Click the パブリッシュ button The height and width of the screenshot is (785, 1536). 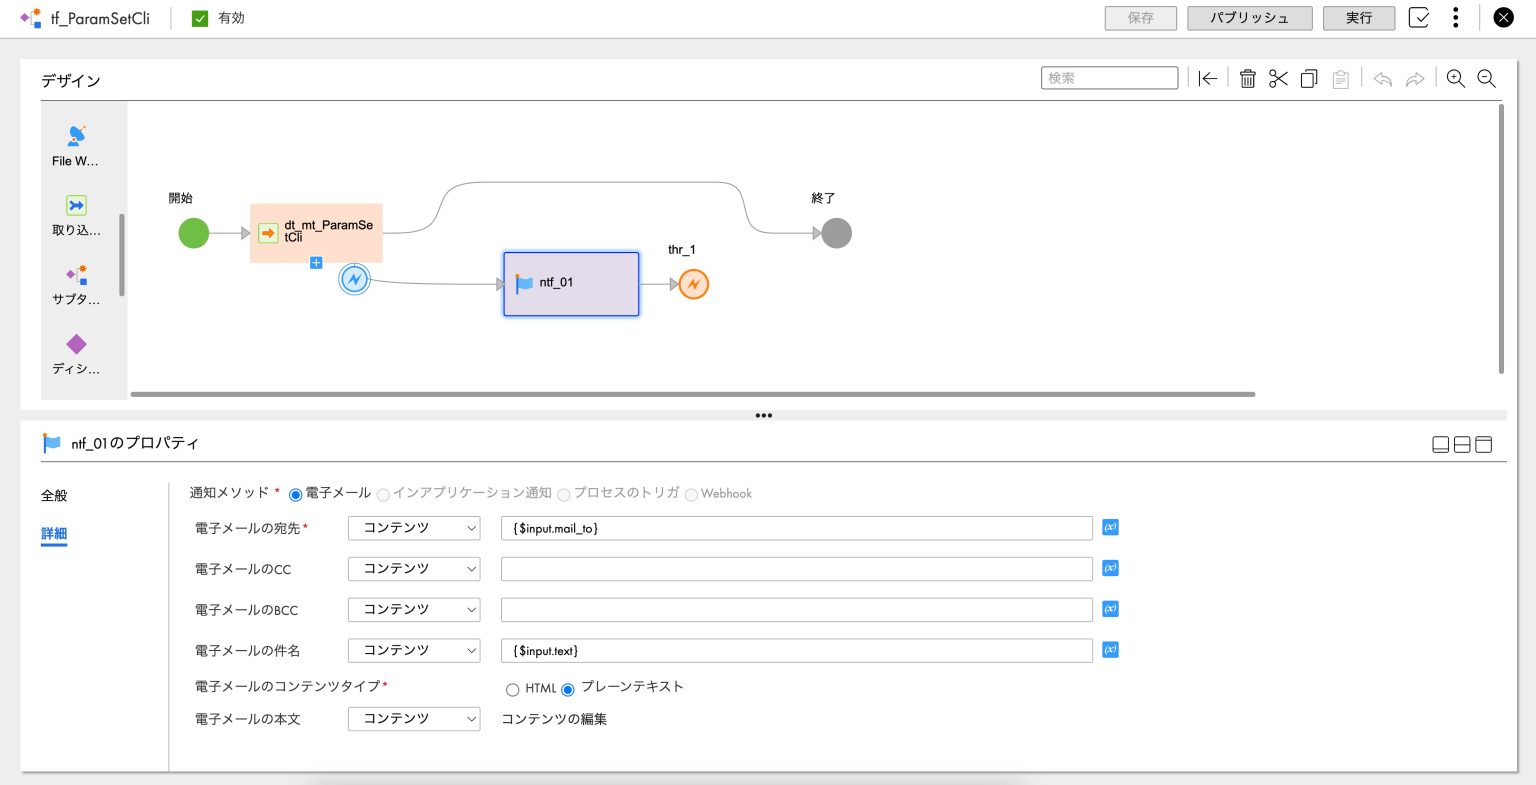[x=1249, y=17]
